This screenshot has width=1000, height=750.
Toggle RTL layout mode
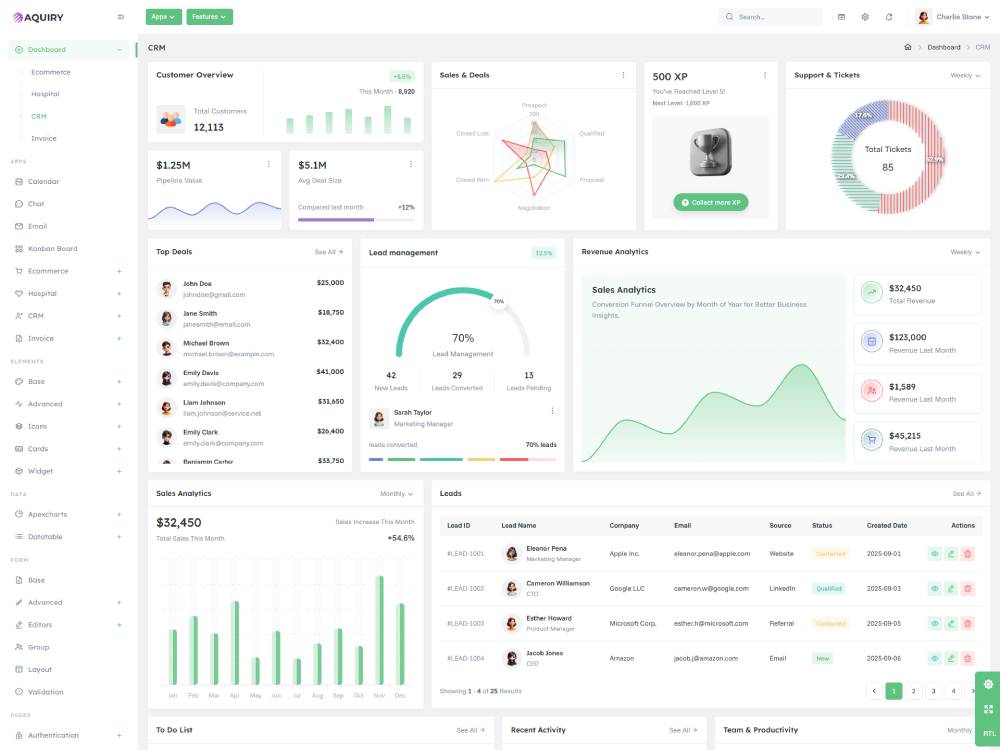pos(988,733)
